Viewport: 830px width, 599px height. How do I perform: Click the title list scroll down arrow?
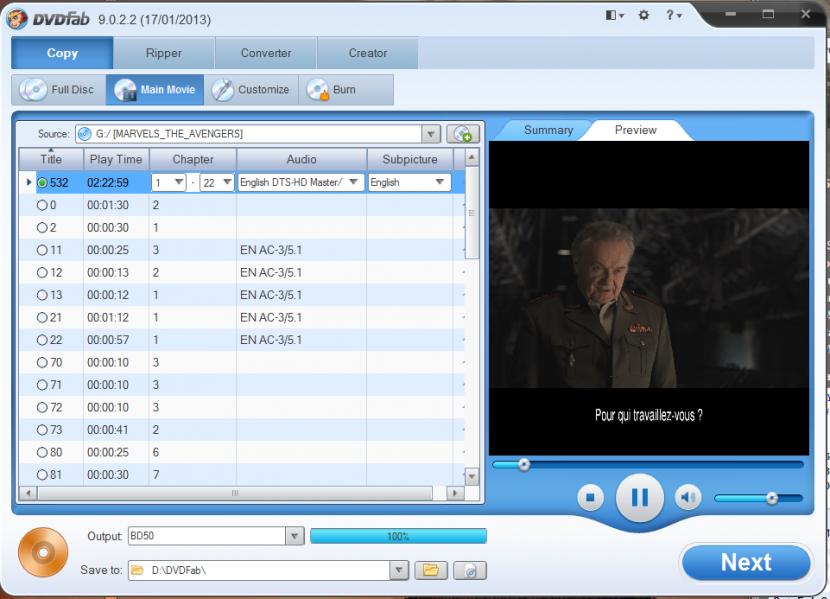472,476
